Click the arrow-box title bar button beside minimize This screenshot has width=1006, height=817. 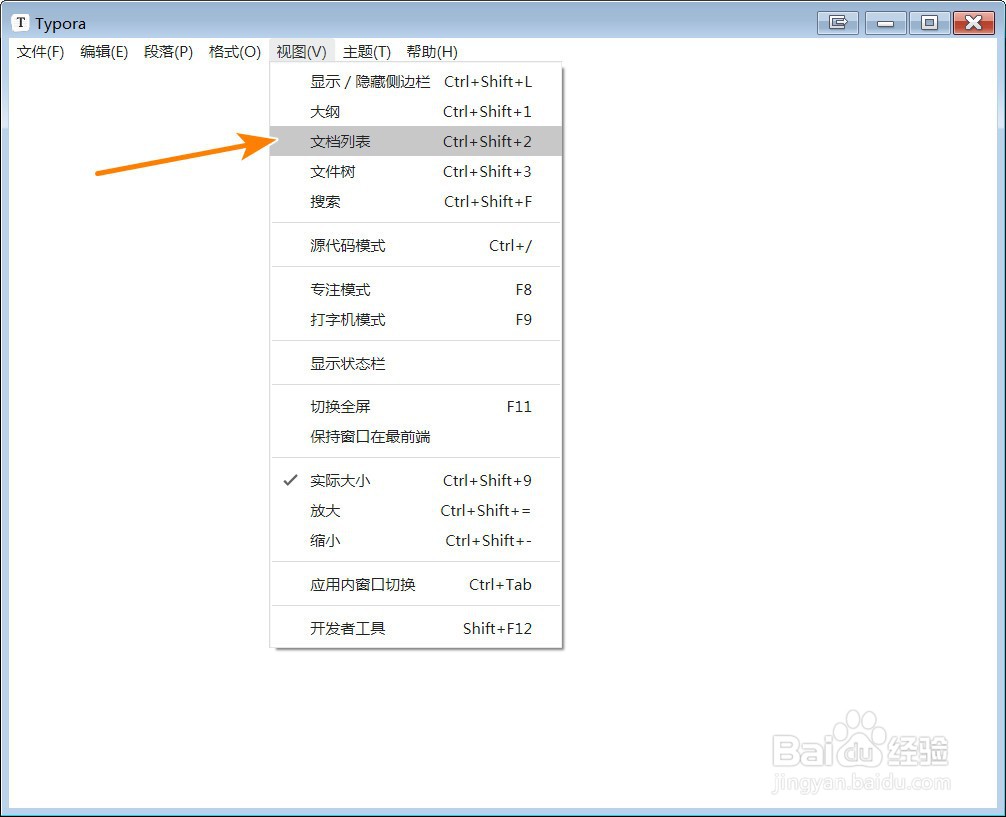pos(838,23)
